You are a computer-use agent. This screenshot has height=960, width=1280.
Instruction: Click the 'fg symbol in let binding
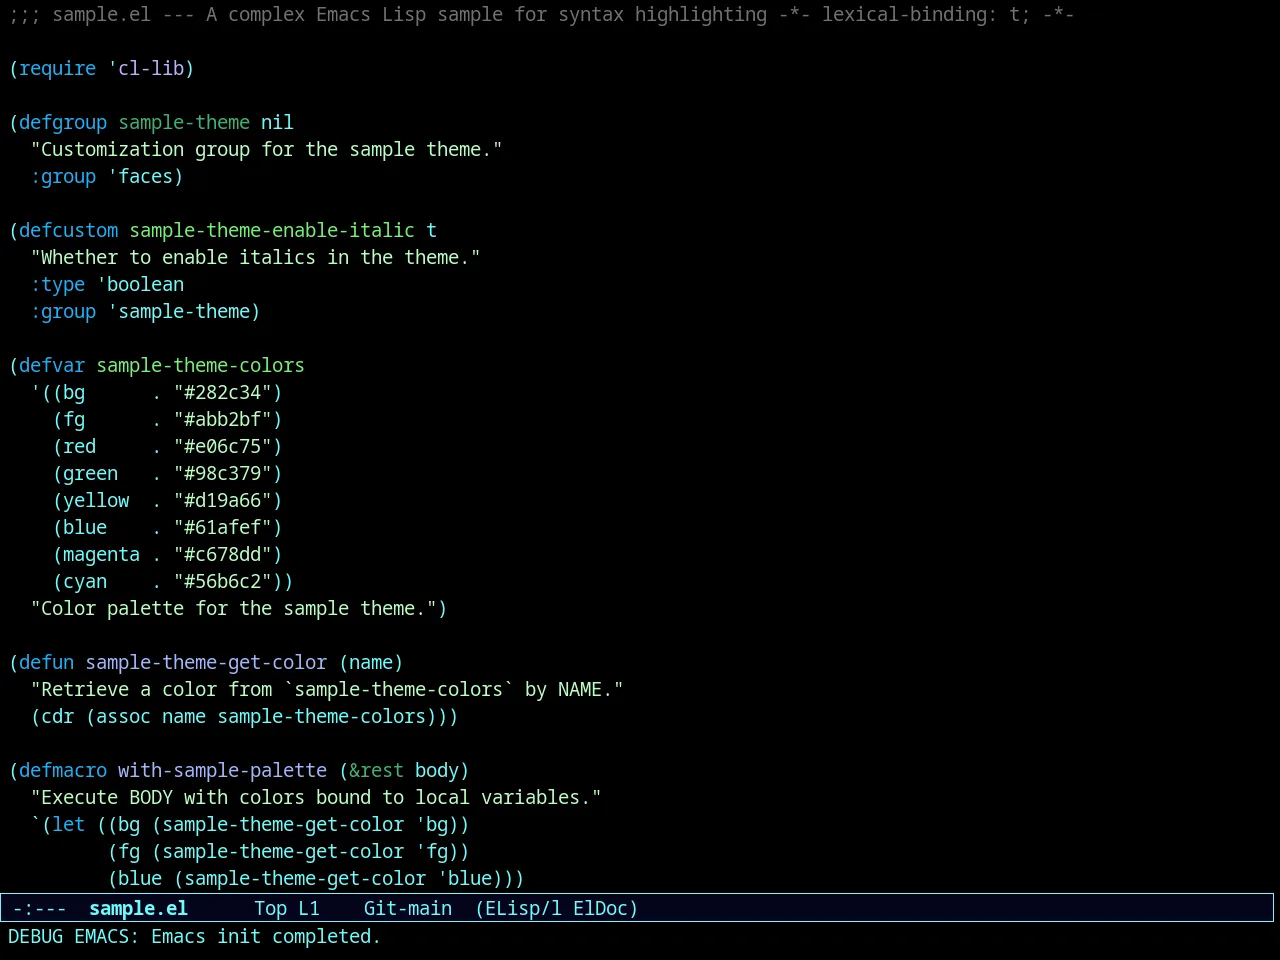432,851
